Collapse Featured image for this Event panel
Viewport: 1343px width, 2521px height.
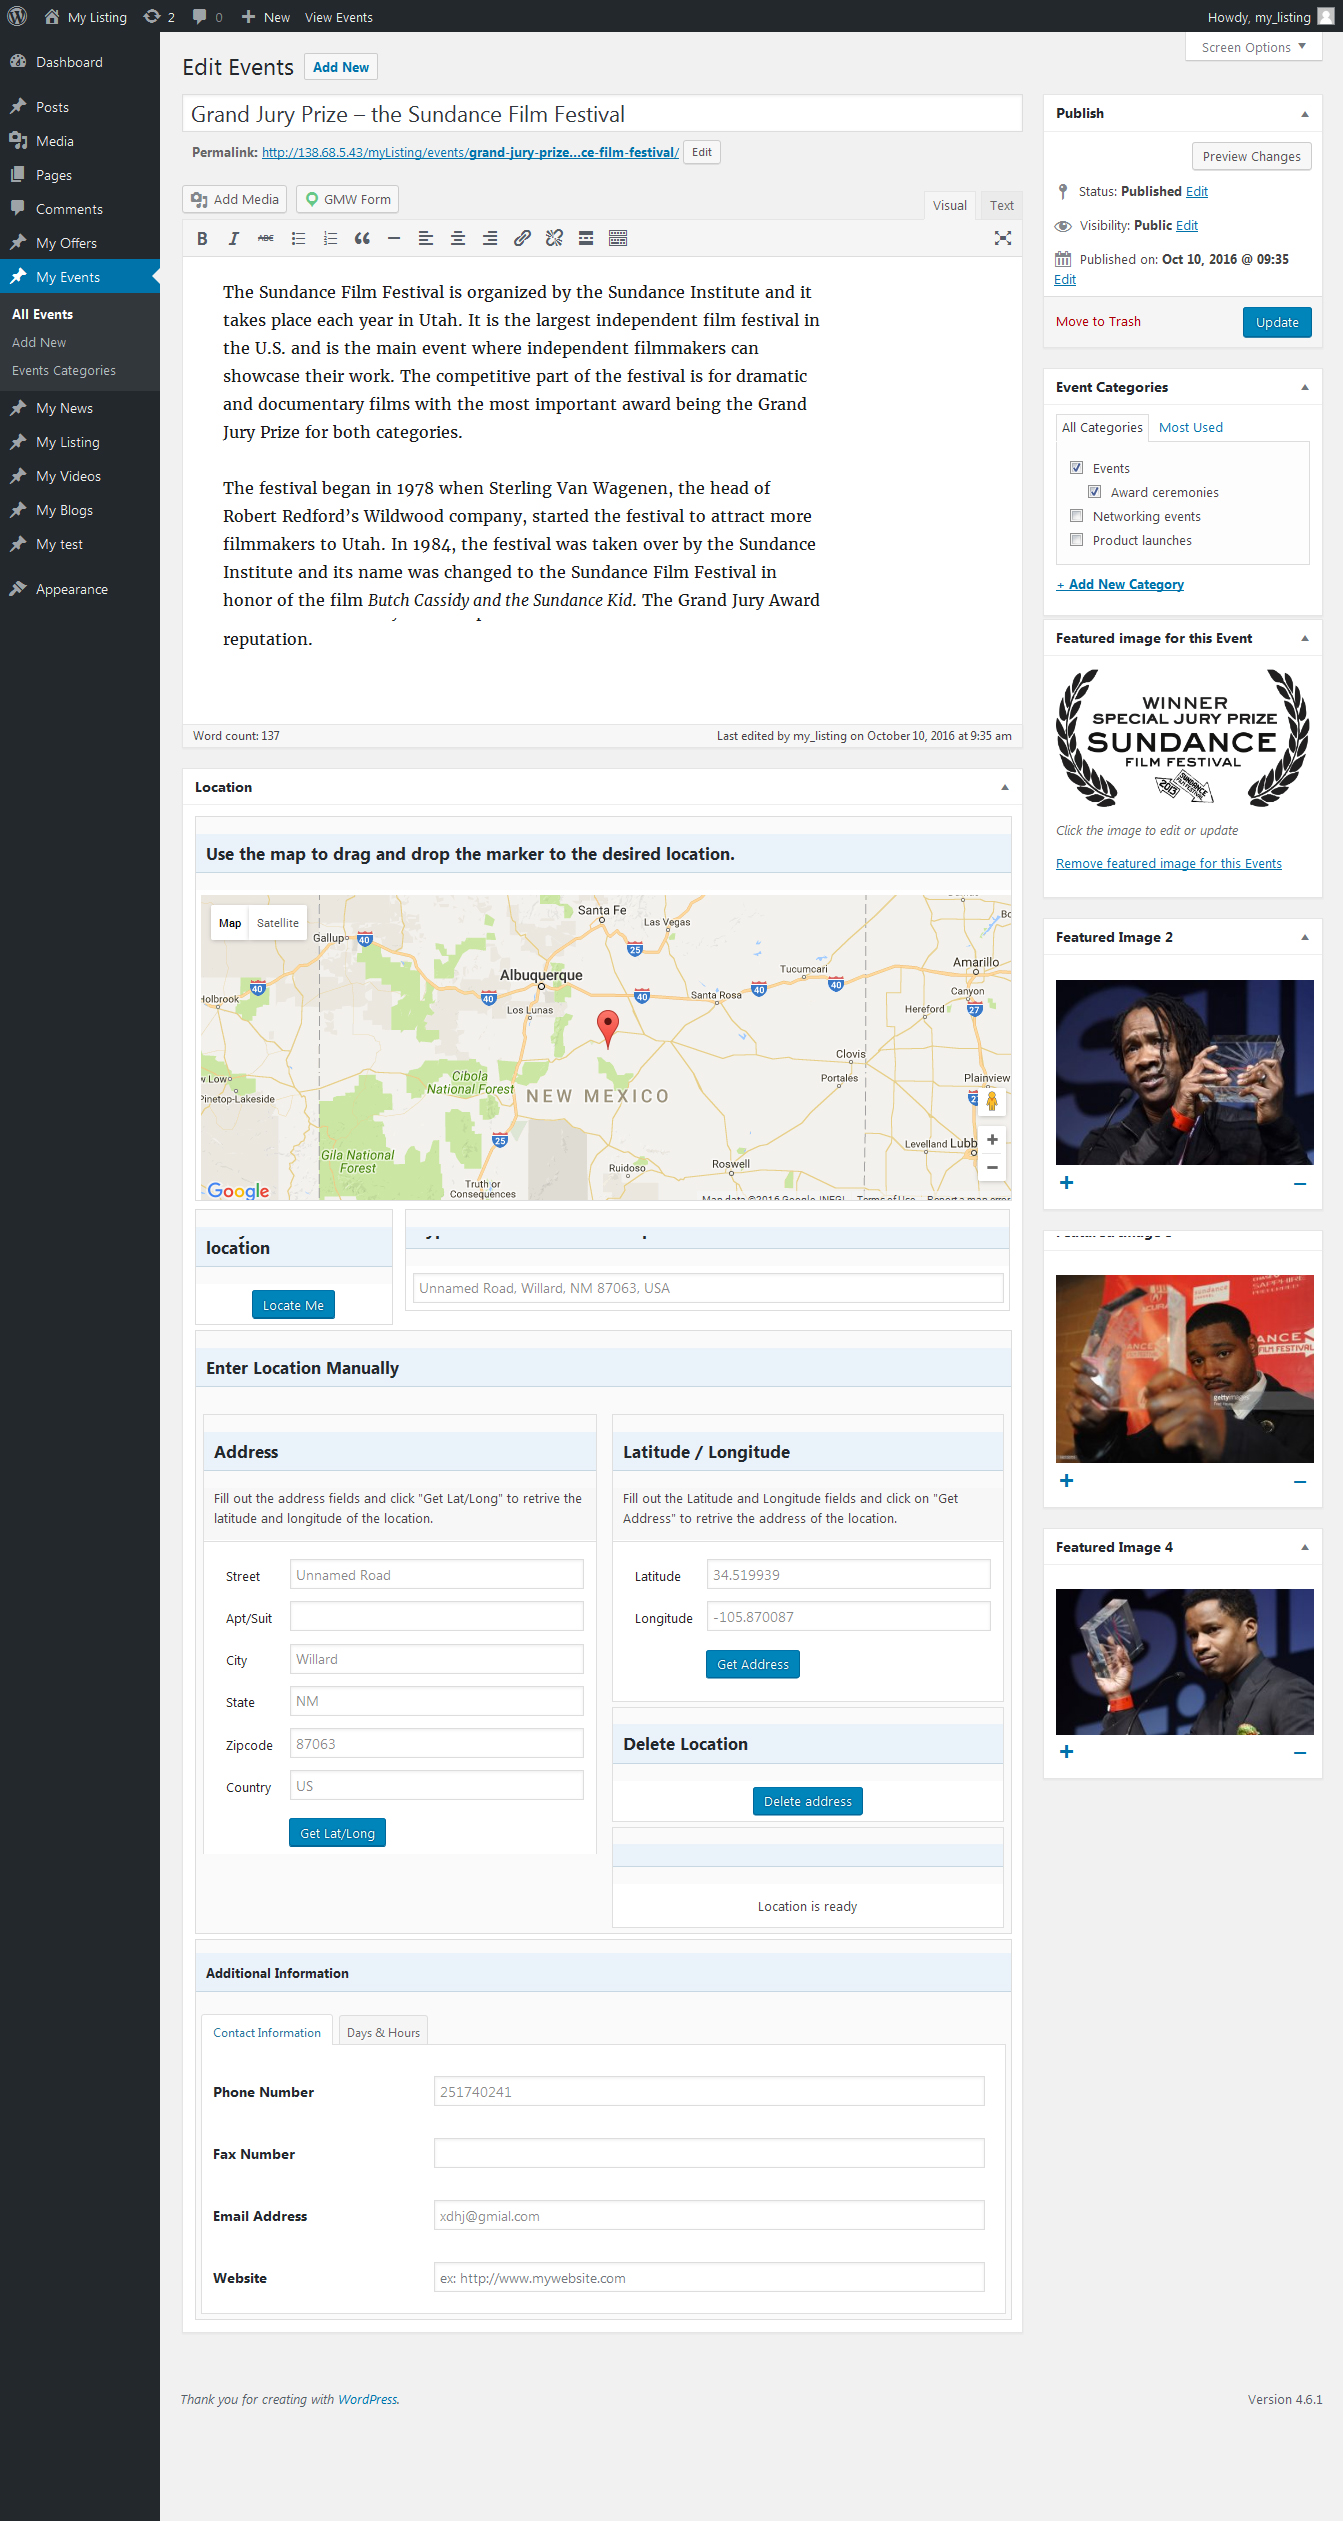(1305, 638)
